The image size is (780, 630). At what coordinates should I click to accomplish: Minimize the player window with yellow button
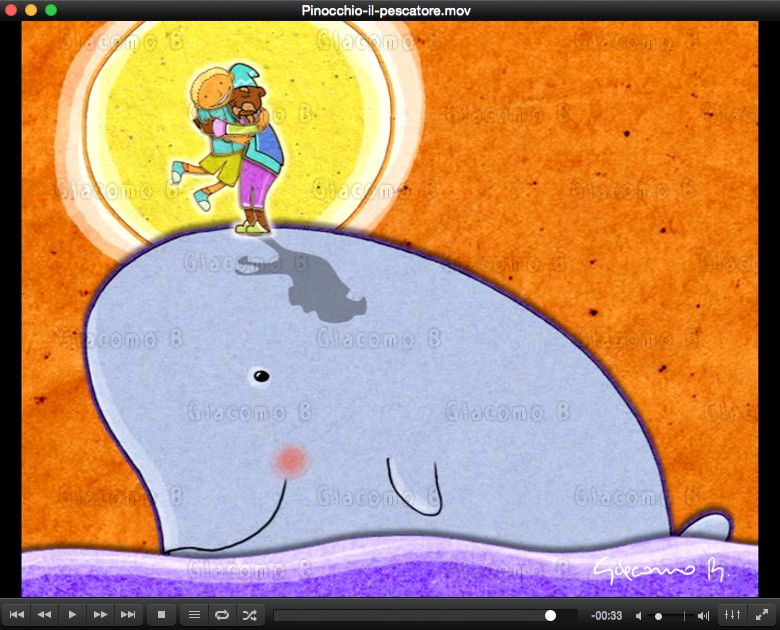coord(31,10)
